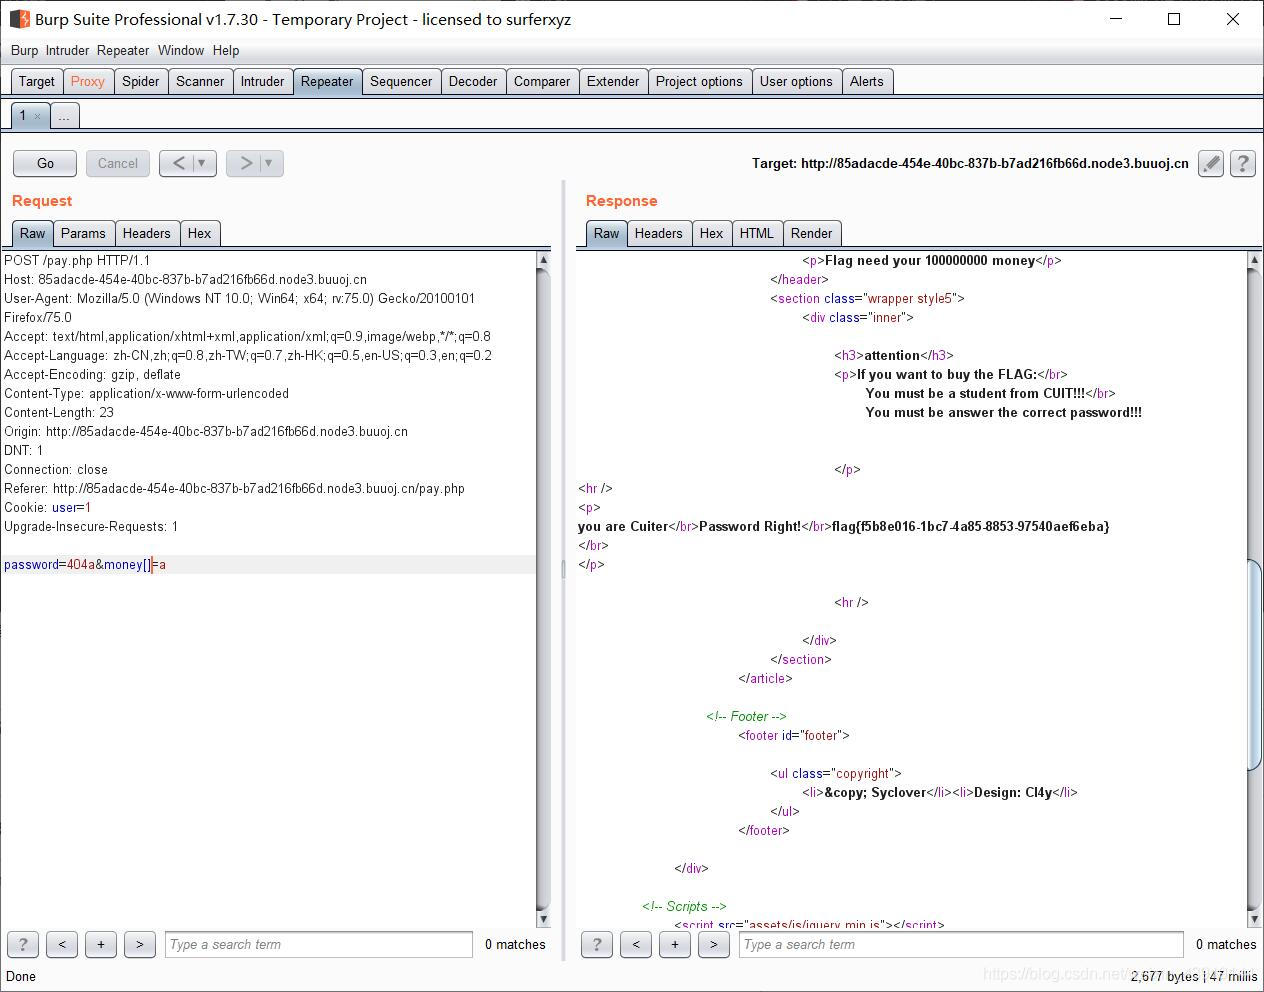
Task: Click the request body line password=404a
Action: [x=85, y=564]
